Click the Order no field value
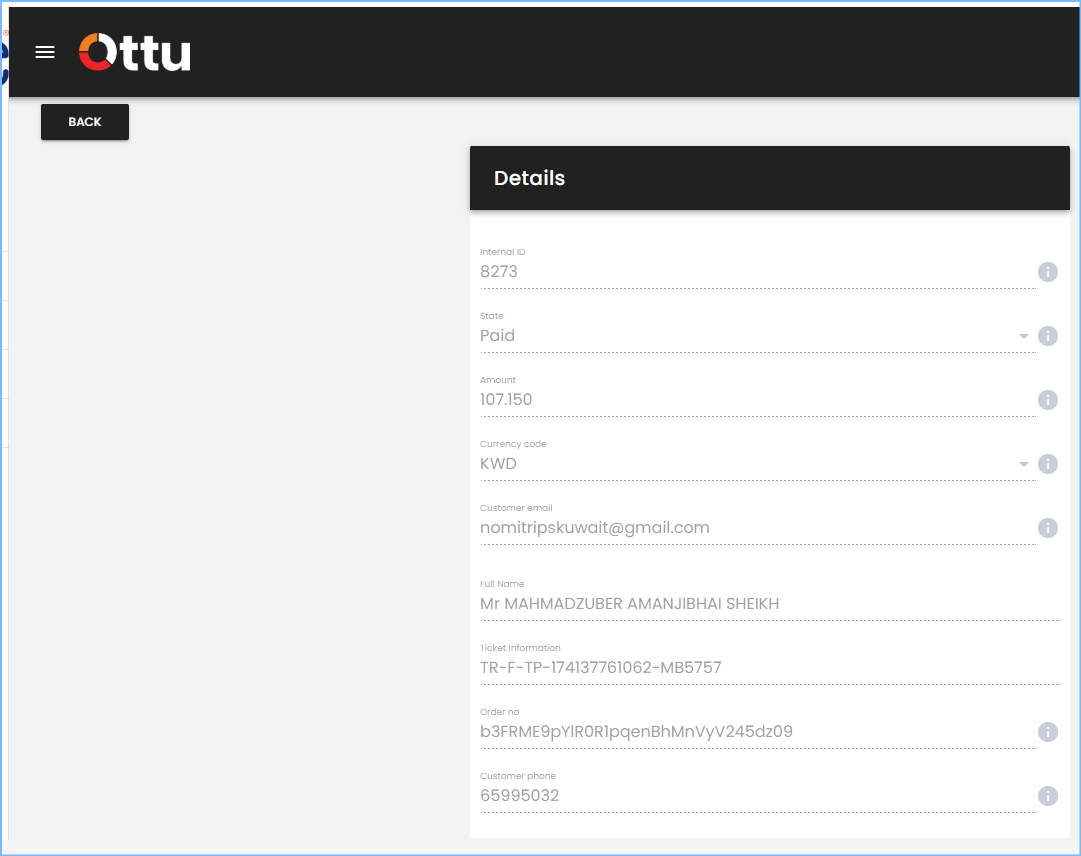 tap(758, 732)
